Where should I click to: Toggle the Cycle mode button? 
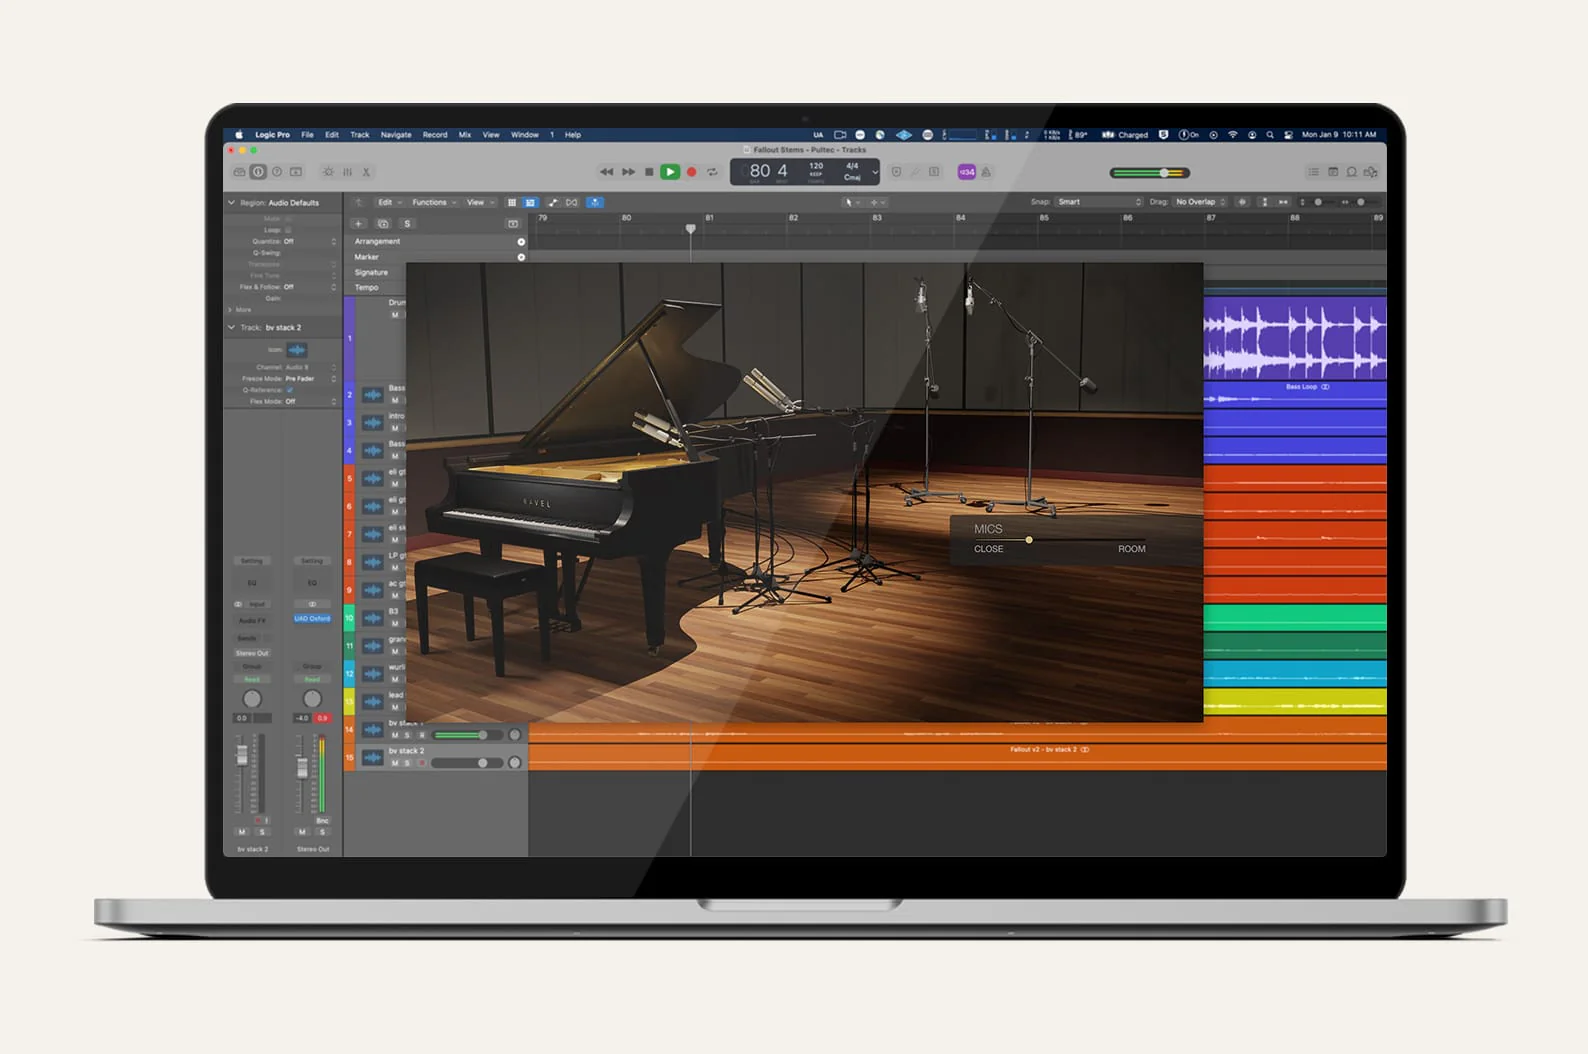(712, 172)
